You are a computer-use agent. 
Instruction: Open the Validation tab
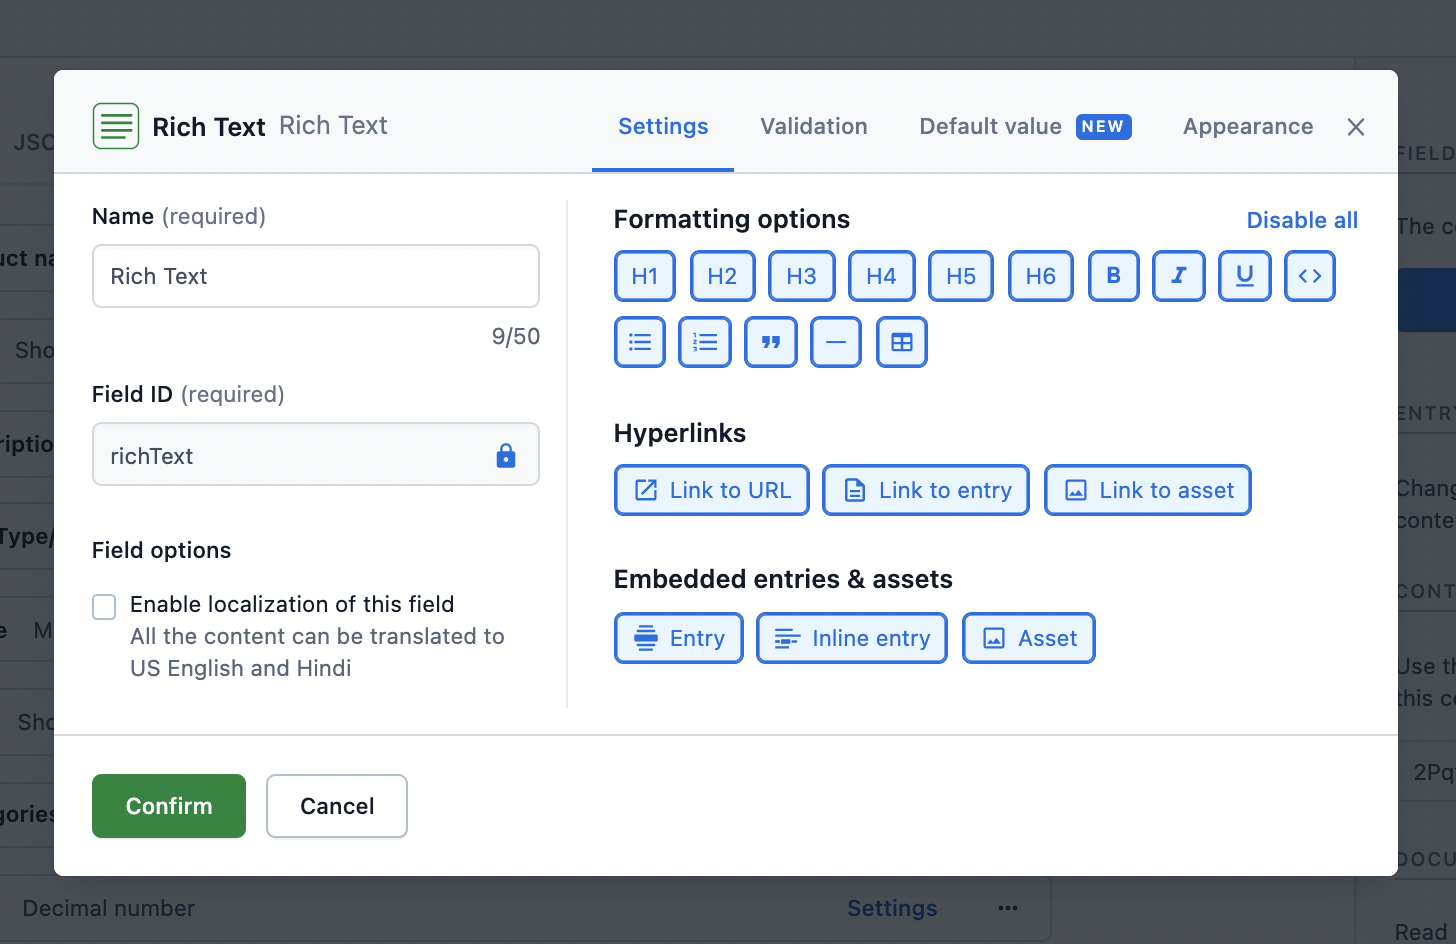tap(813, 126)
